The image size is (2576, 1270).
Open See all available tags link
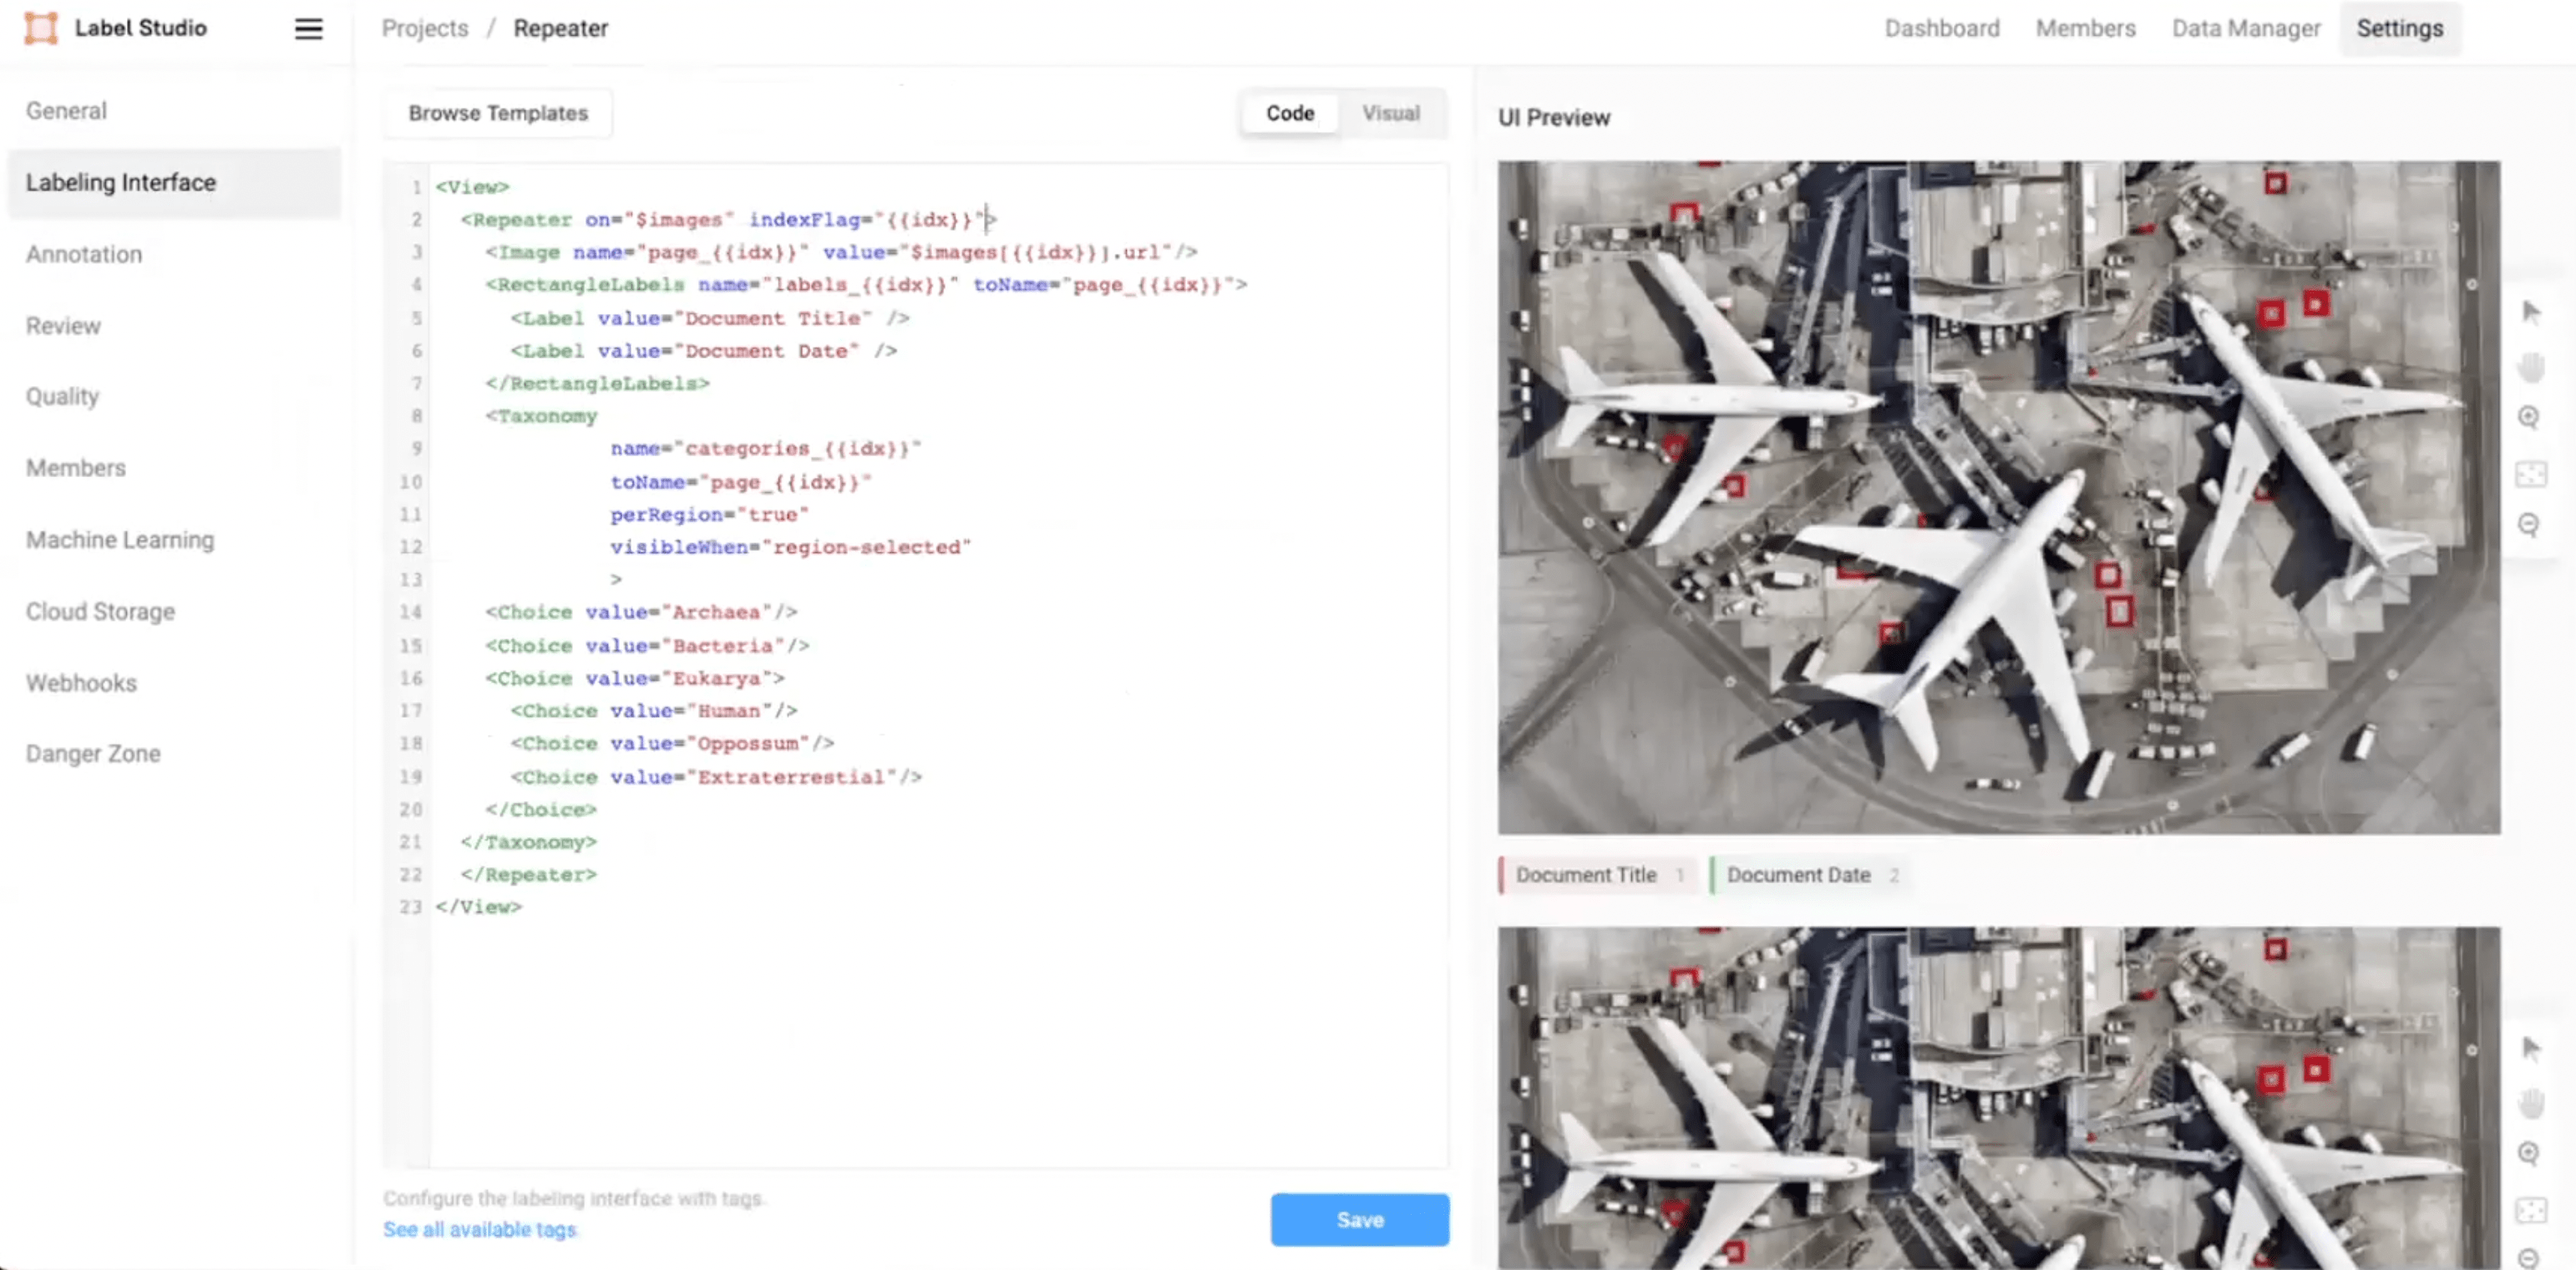coord(480,1229)
